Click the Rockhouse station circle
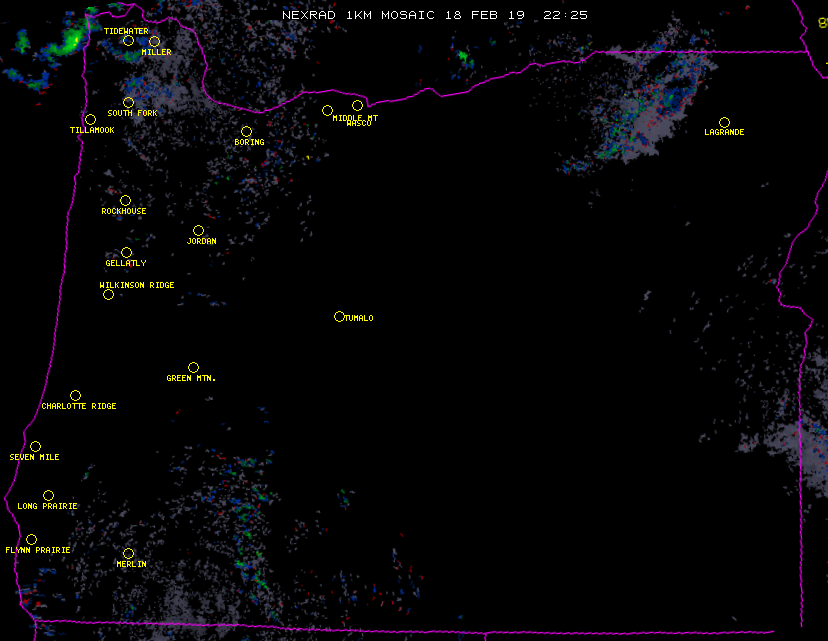This screenshot has width=828, height=641. pos(125,201)
